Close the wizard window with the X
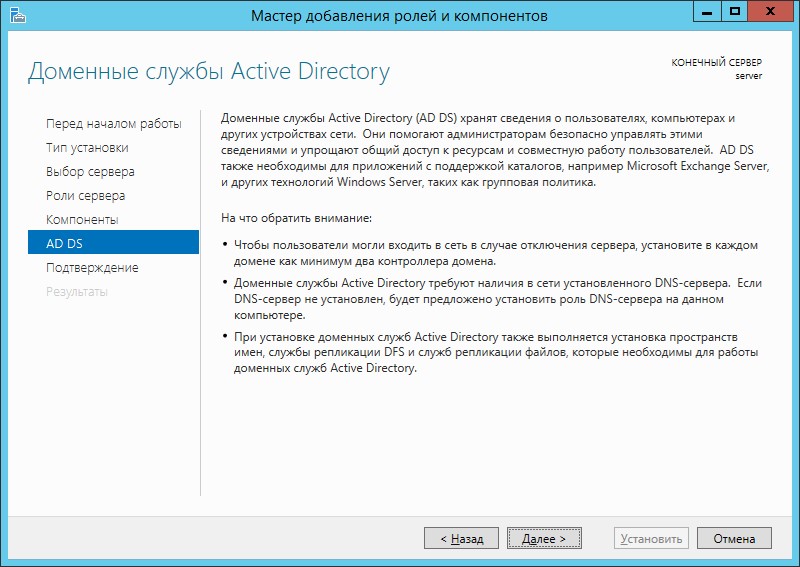 coord(771,11)
